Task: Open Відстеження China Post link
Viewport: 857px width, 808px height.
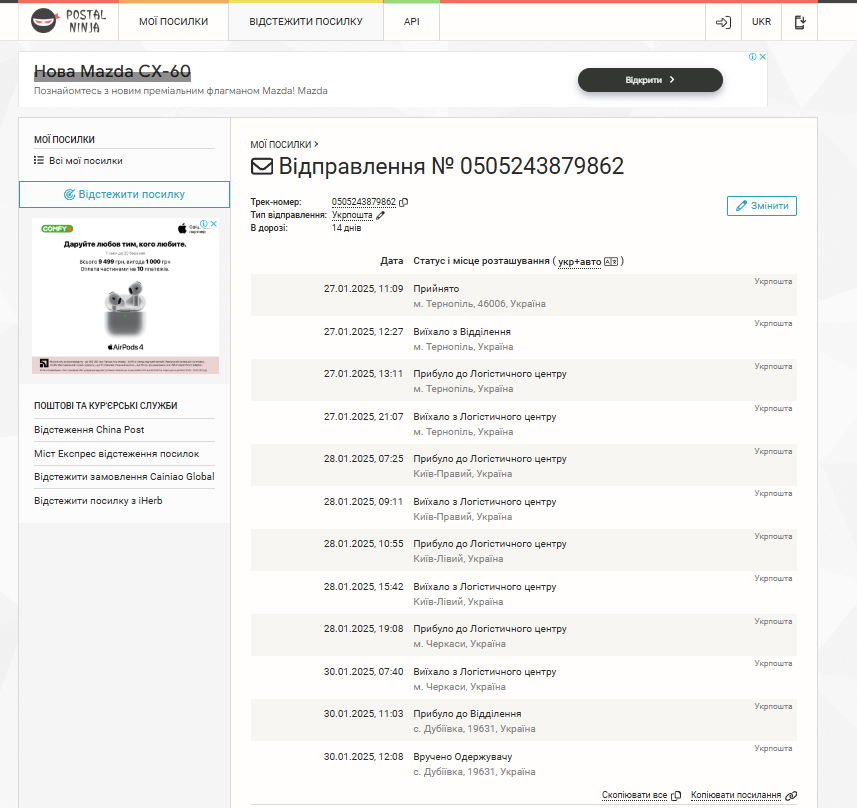Action: (89, 430)
